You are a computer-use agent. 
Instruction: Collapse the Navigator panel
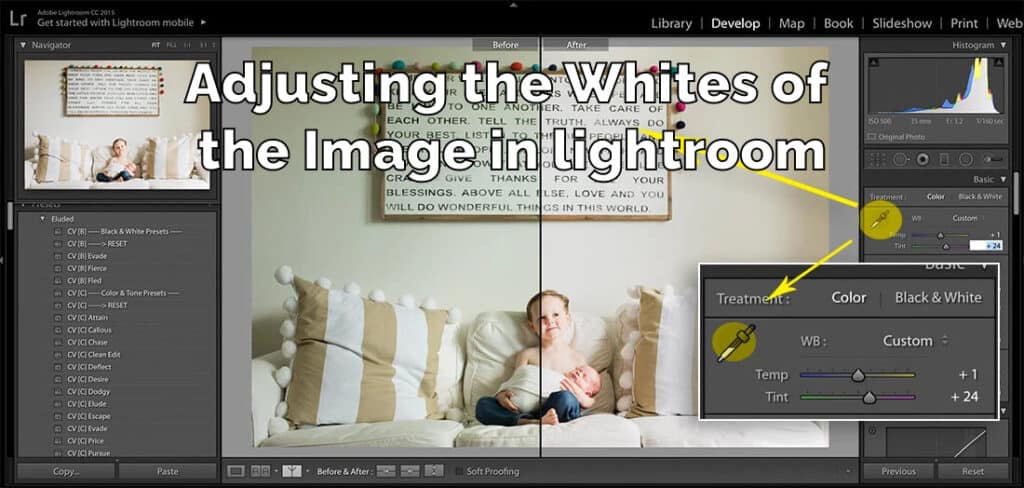[x=23, y=45]
